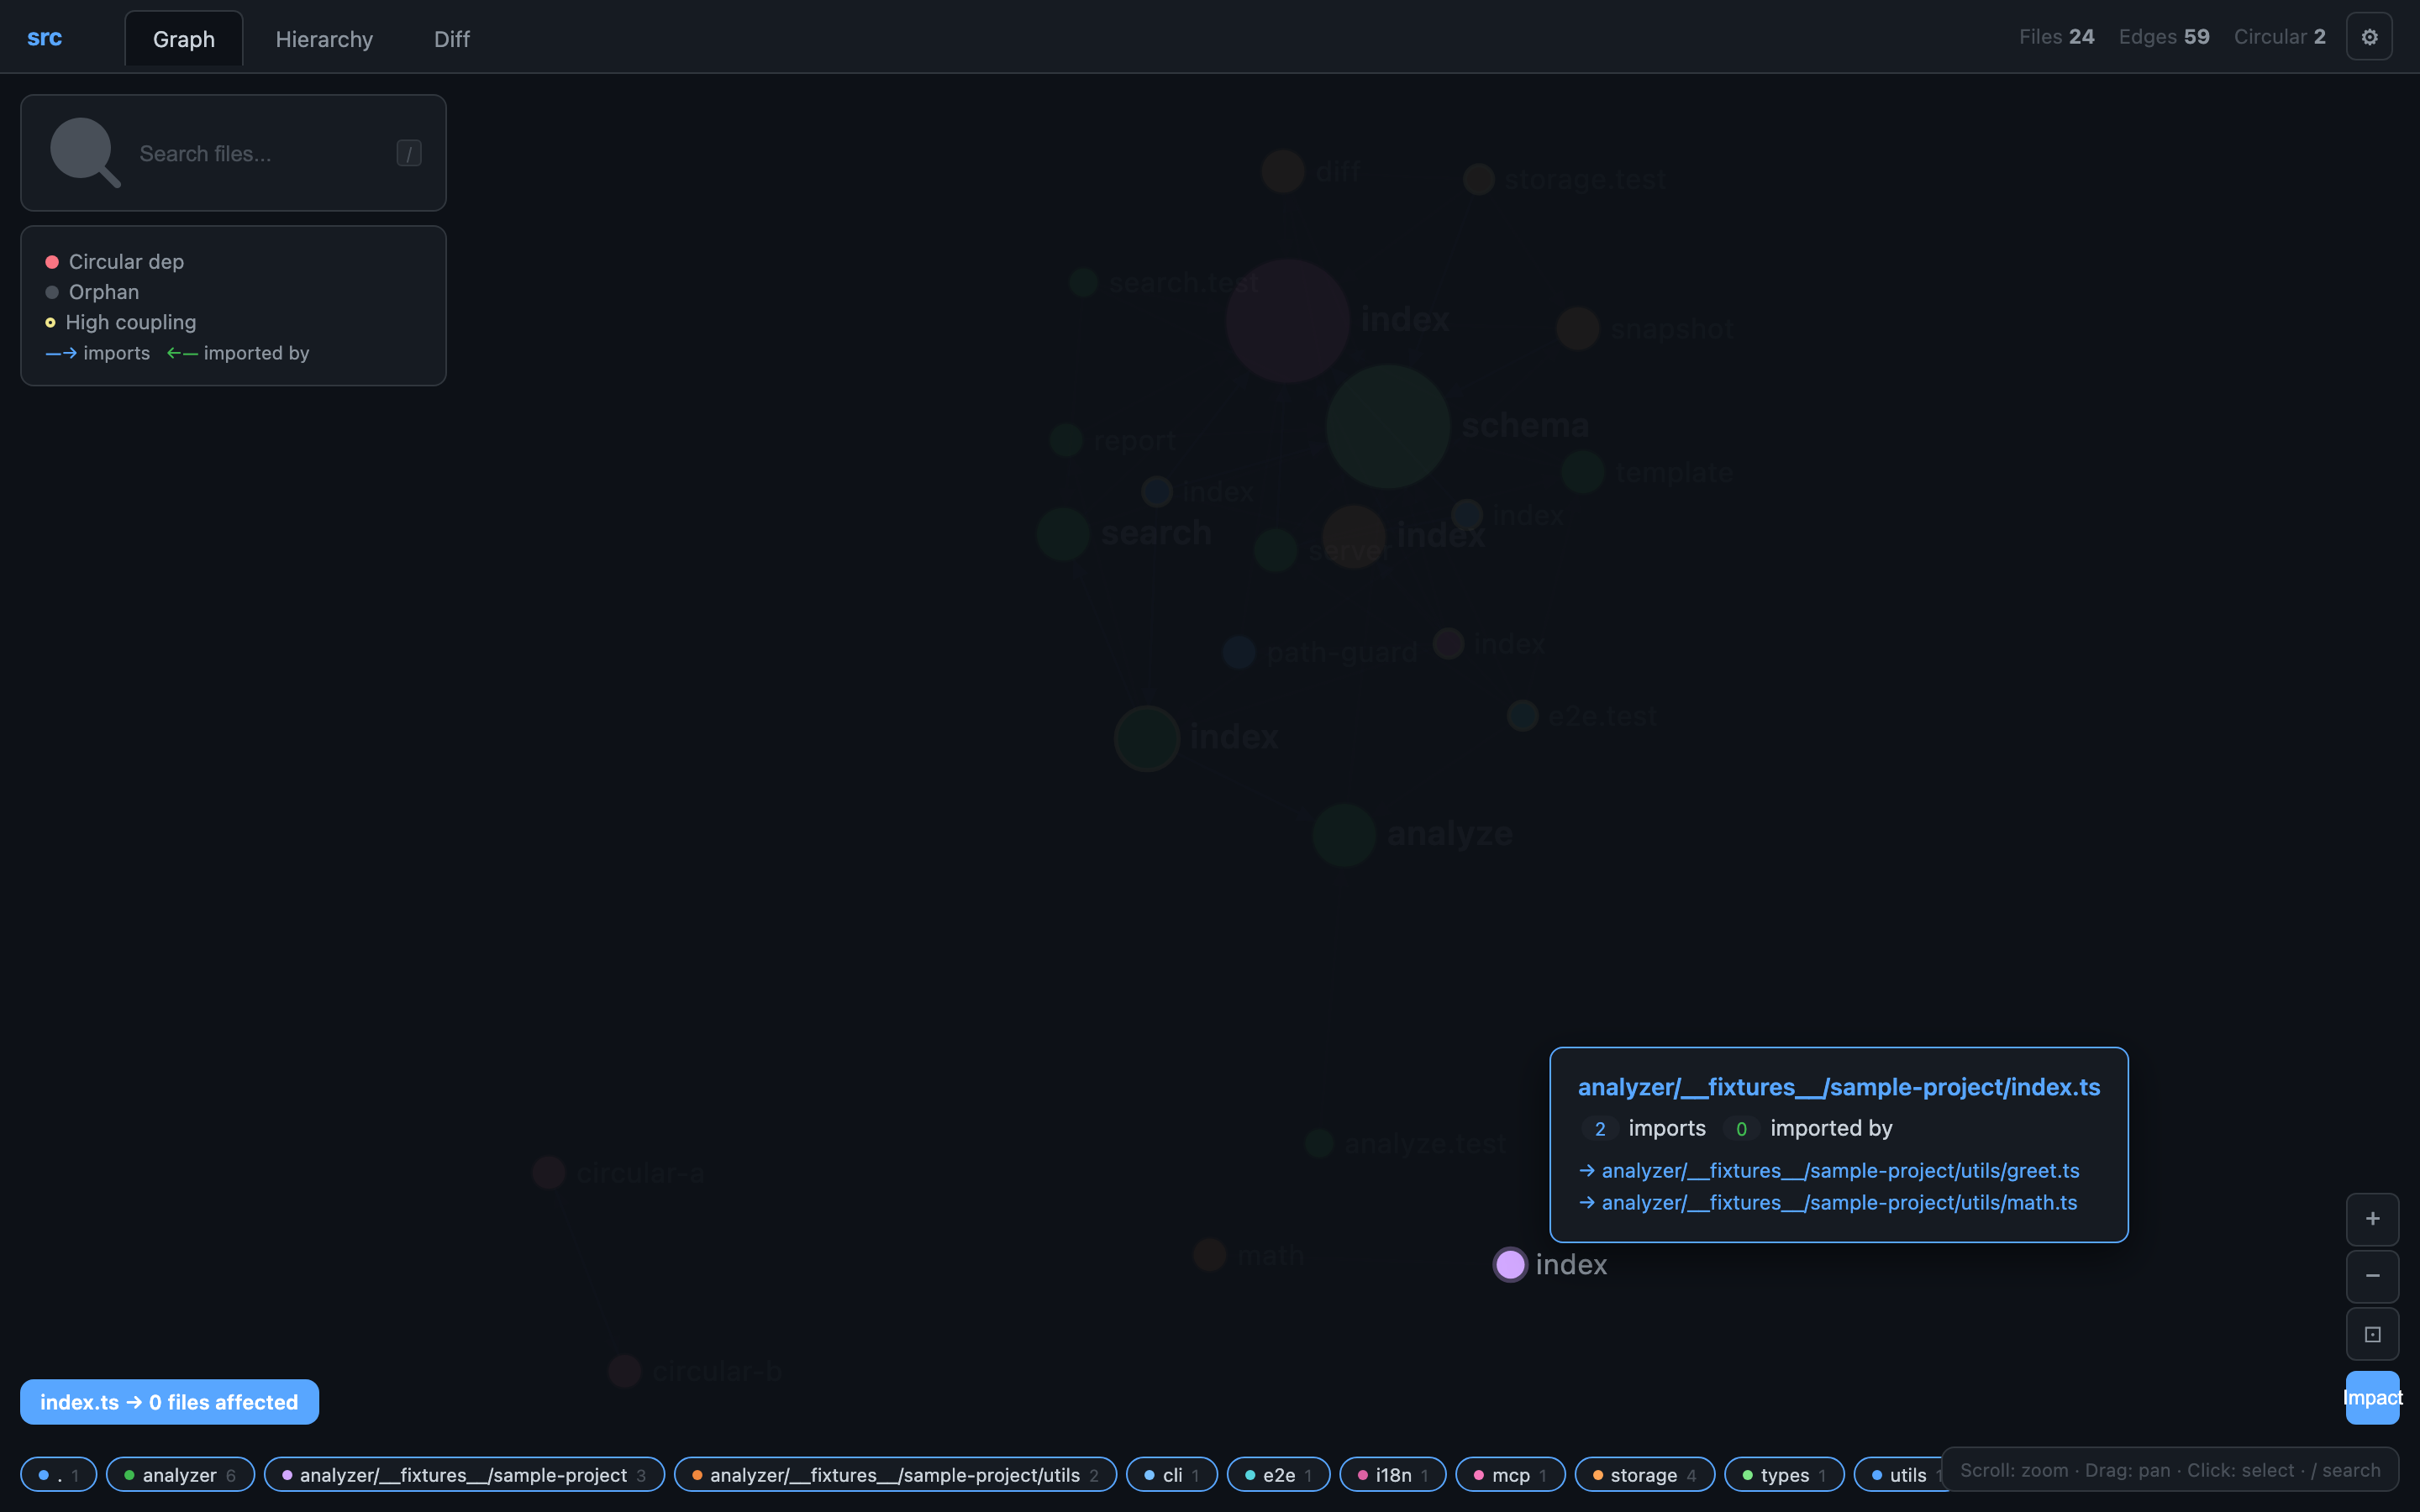Viewport: 2420px width, 1512px height.
Task: Toggle the storage folder filter chip
Action: pyautogui.click(x=1643, y=1475)
